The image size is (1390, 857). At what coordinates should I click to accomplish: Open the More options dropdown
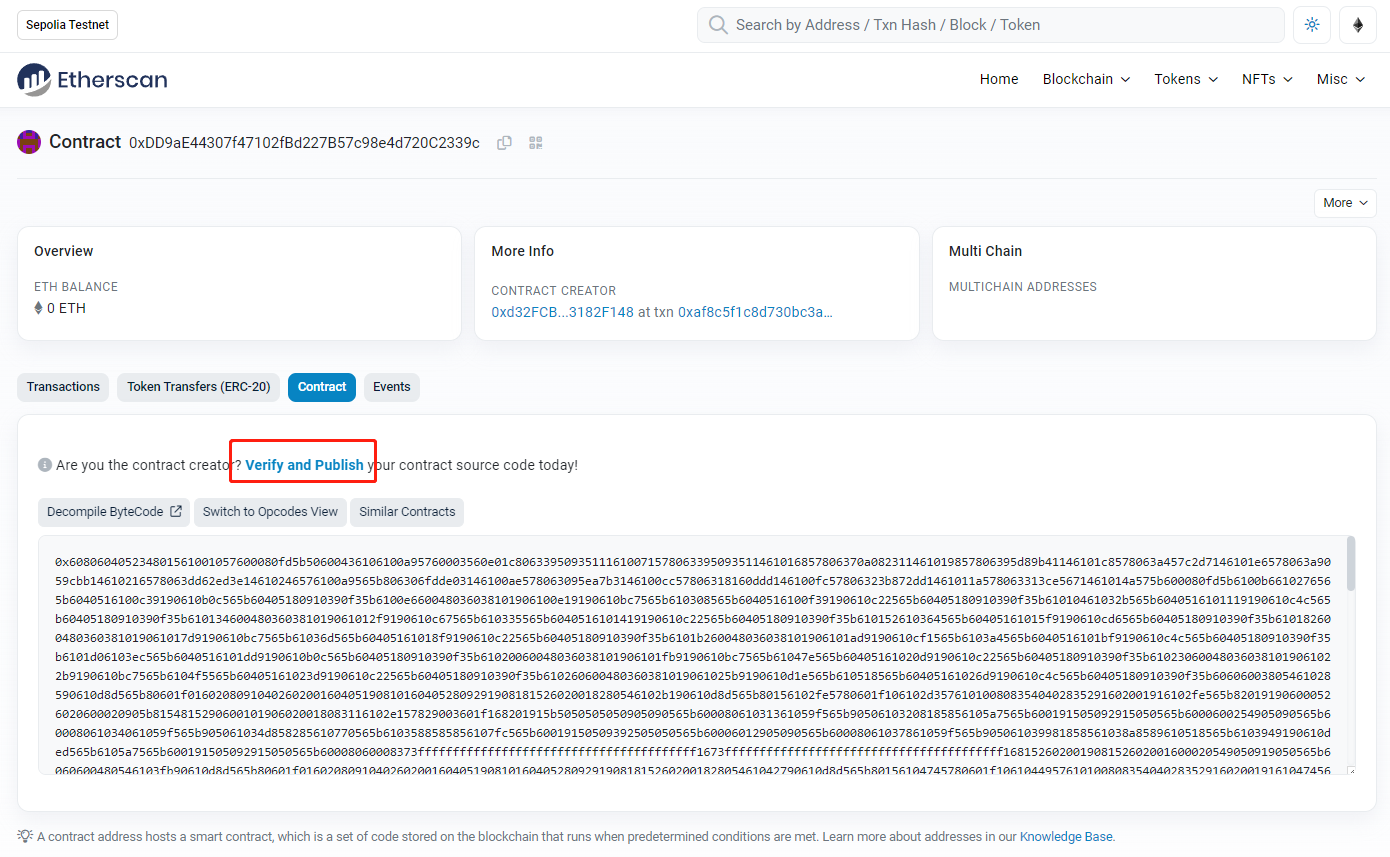1345,203
